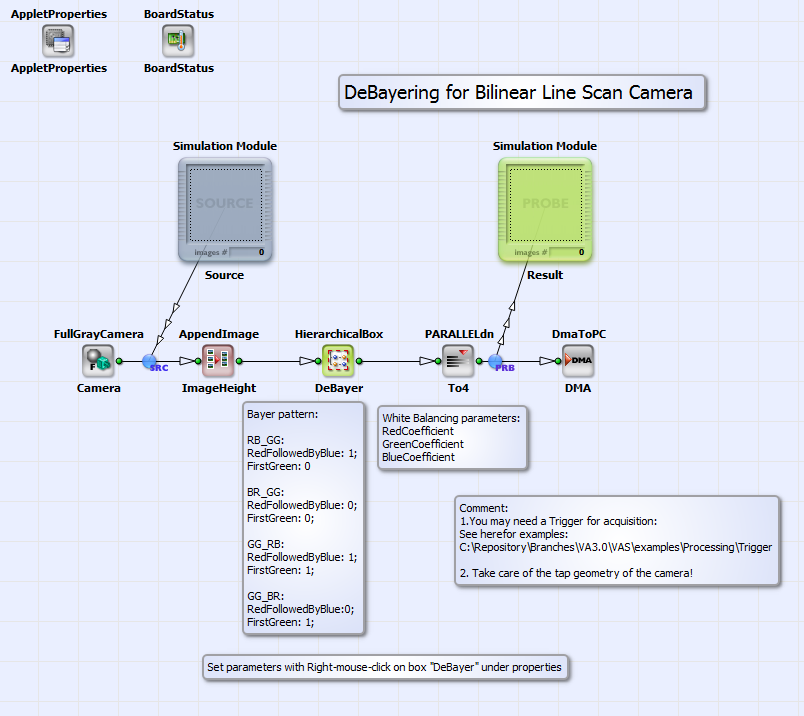Open the BoardStatus module

178,41
